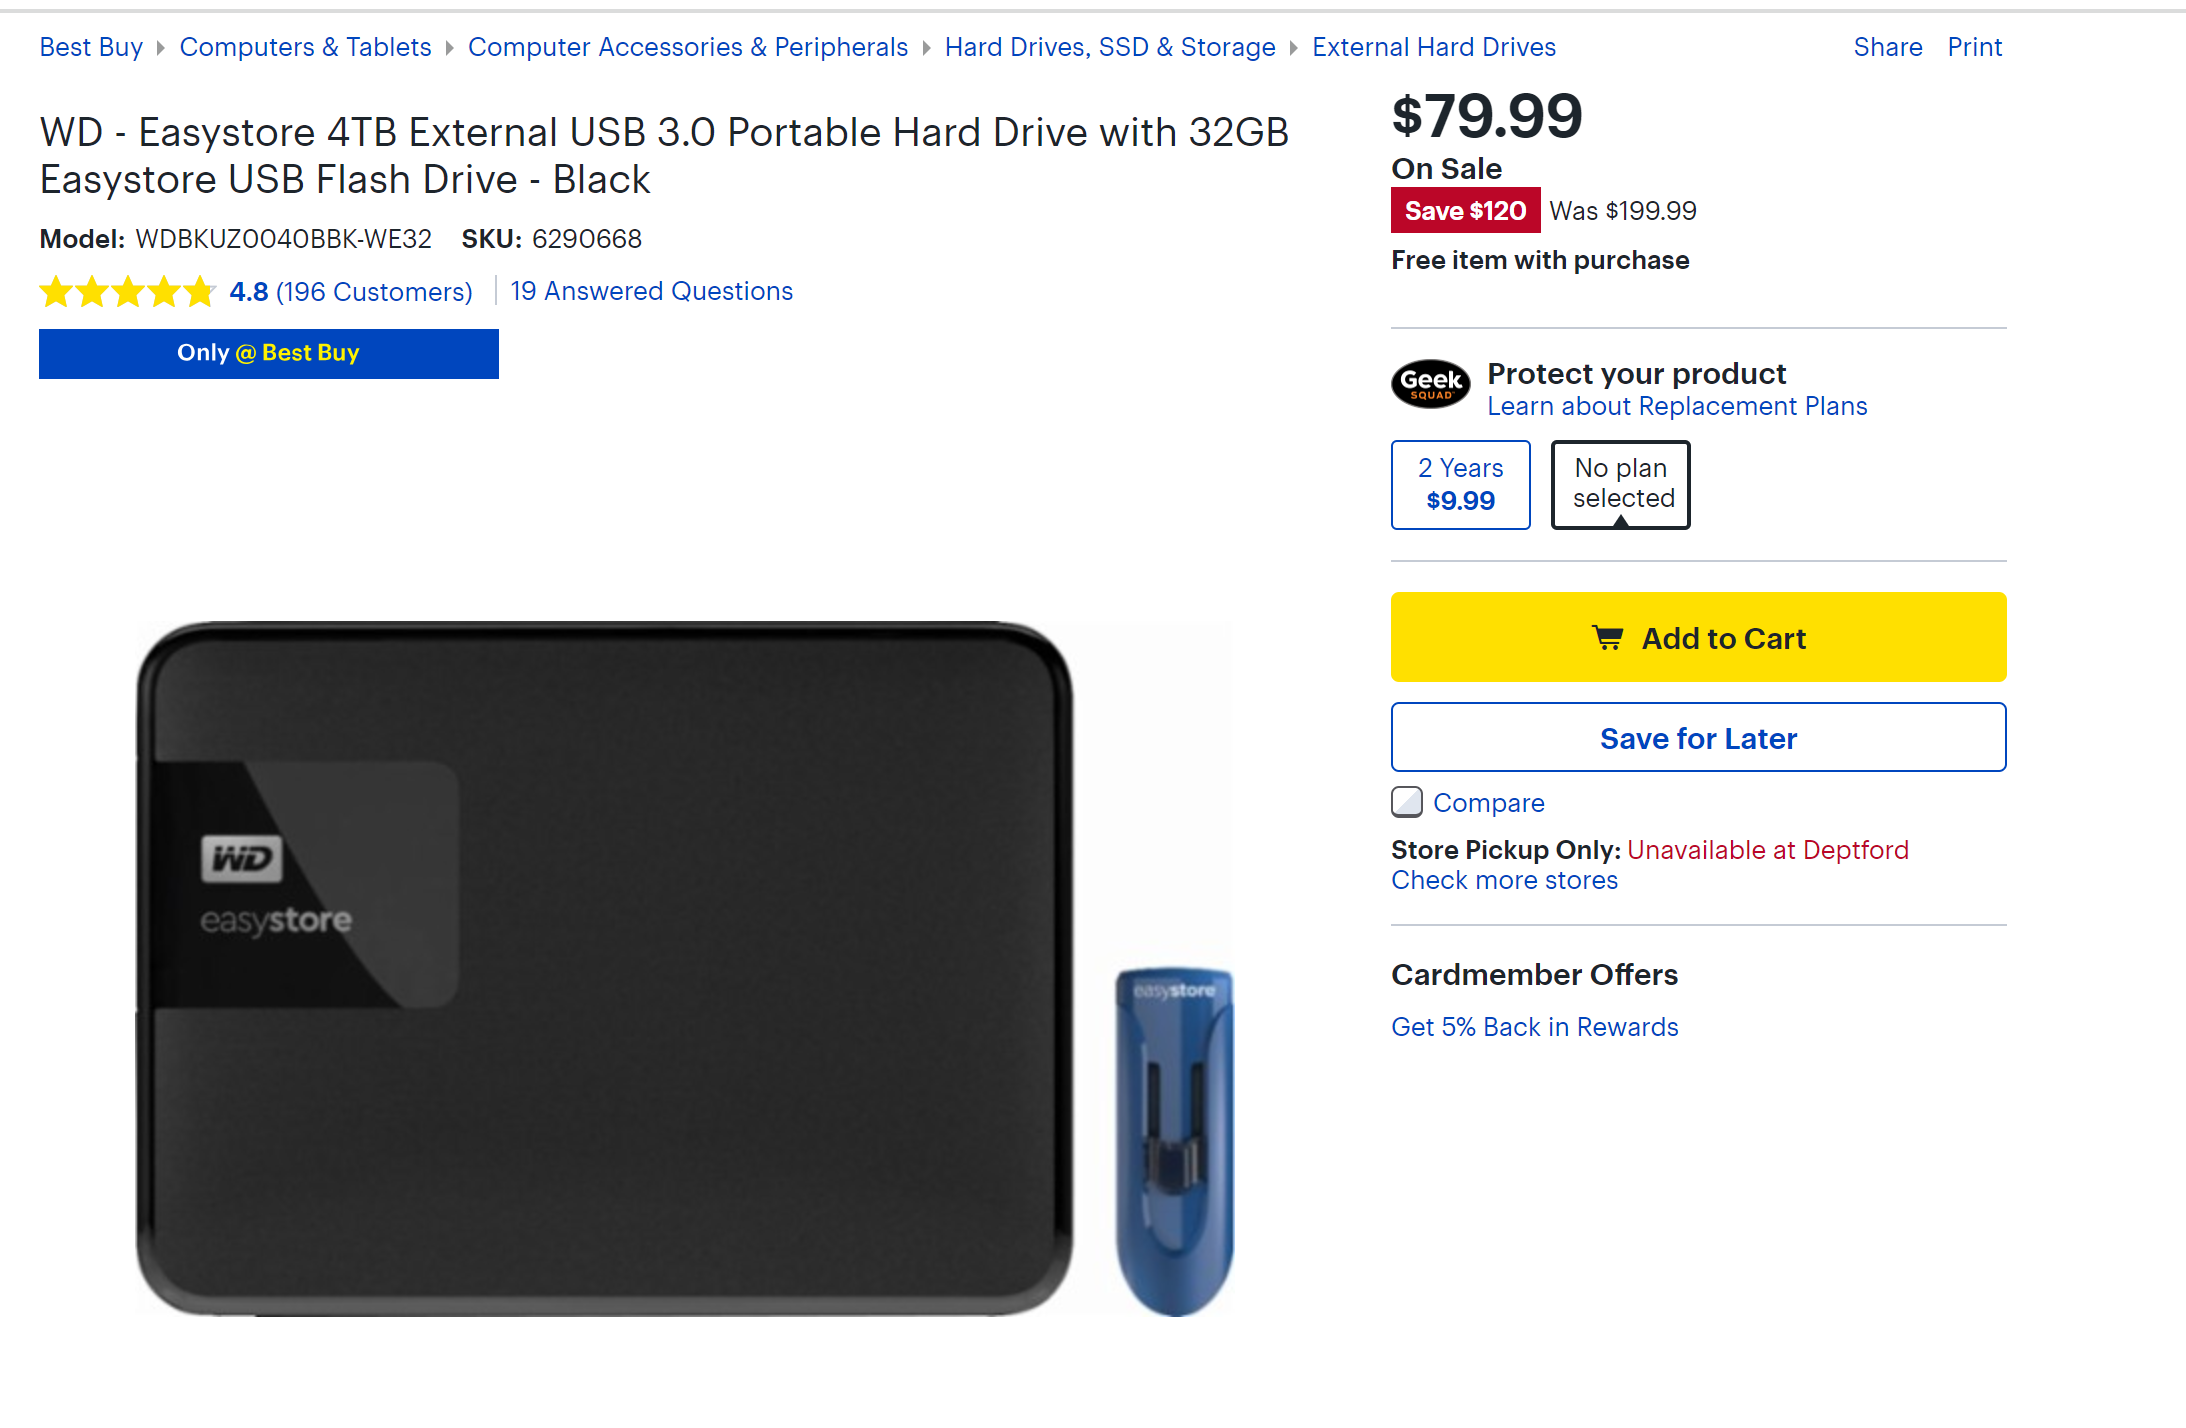
Task: Open the Best Buy breadcrumb link
Action: coord(91,47)
